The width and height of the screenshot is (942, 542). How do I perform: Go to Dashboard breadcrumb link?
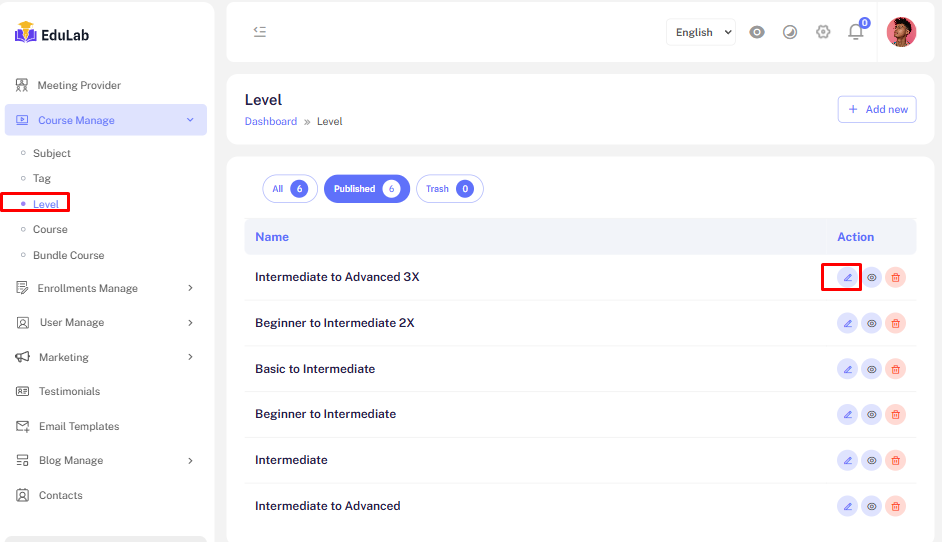[x=270, y=121]
